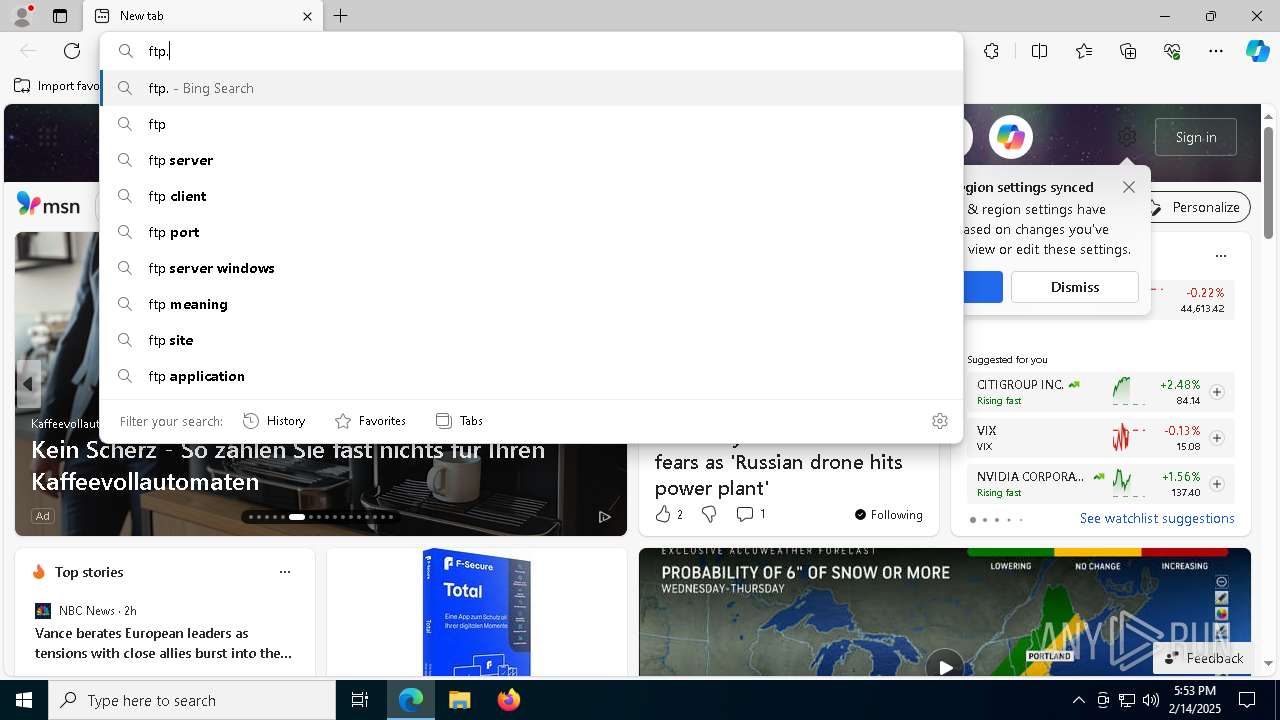1280x720 pixels.
Task: Open the Feedback button
Action: pos(1204,658)
